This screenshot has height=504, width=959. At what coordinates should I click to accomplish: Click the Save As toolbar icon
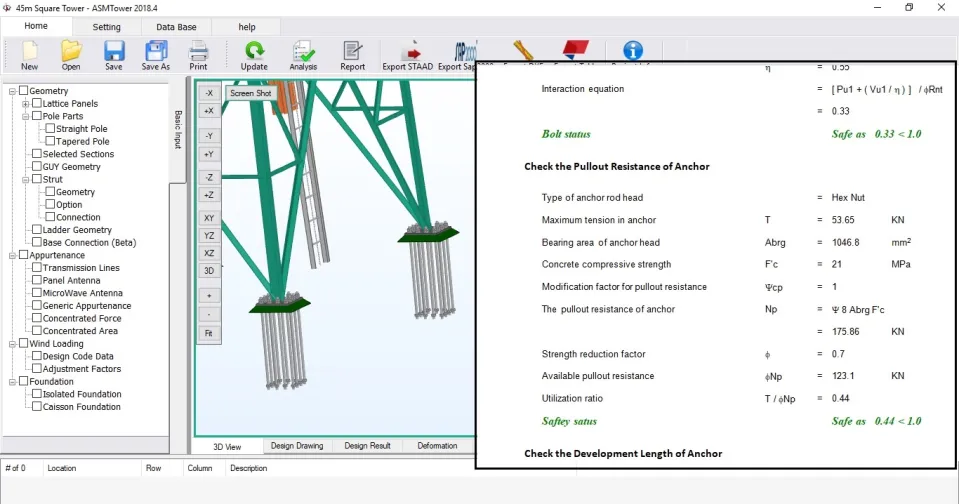(156, 51)
